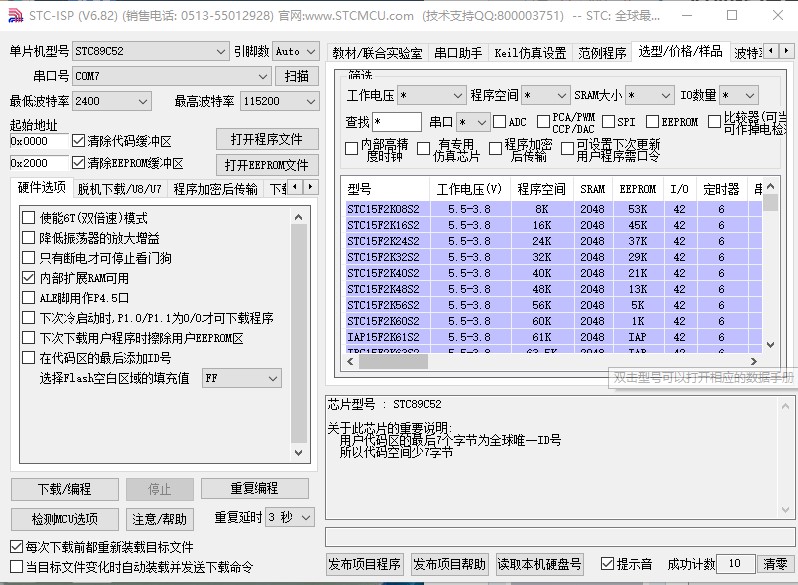Screen dimensions: 798x585
Task: Open the 工作电压 filter dropdown
Action: point(431,95)
